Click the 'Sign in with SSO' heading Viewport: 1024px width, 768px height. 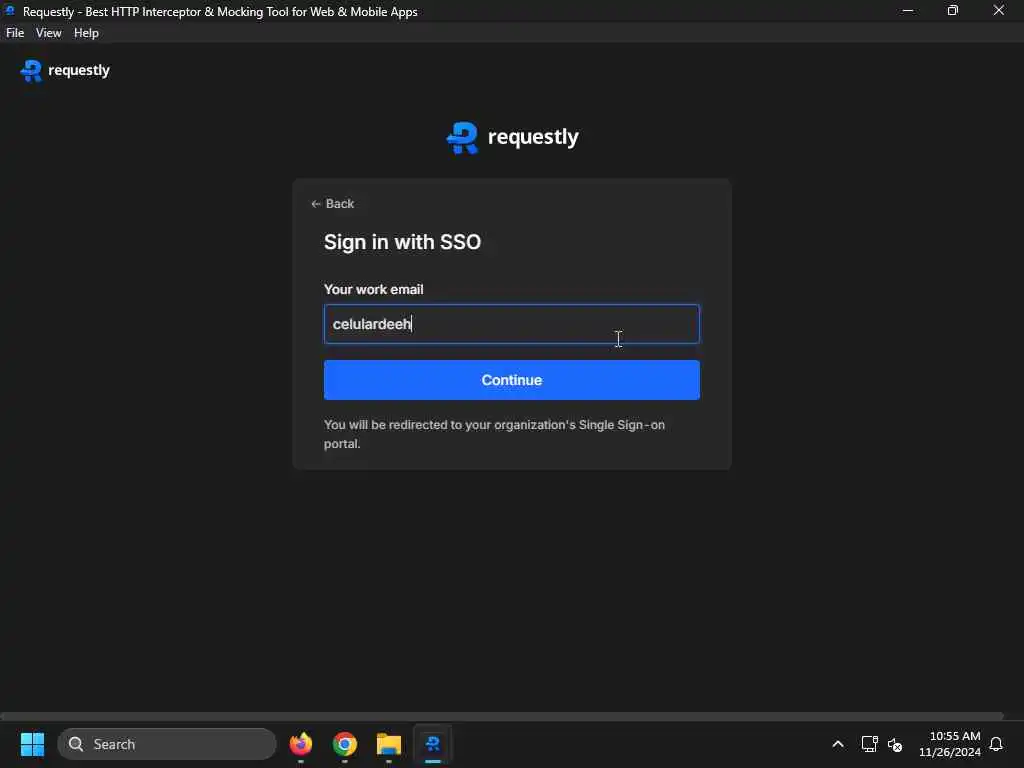point(402,242)
